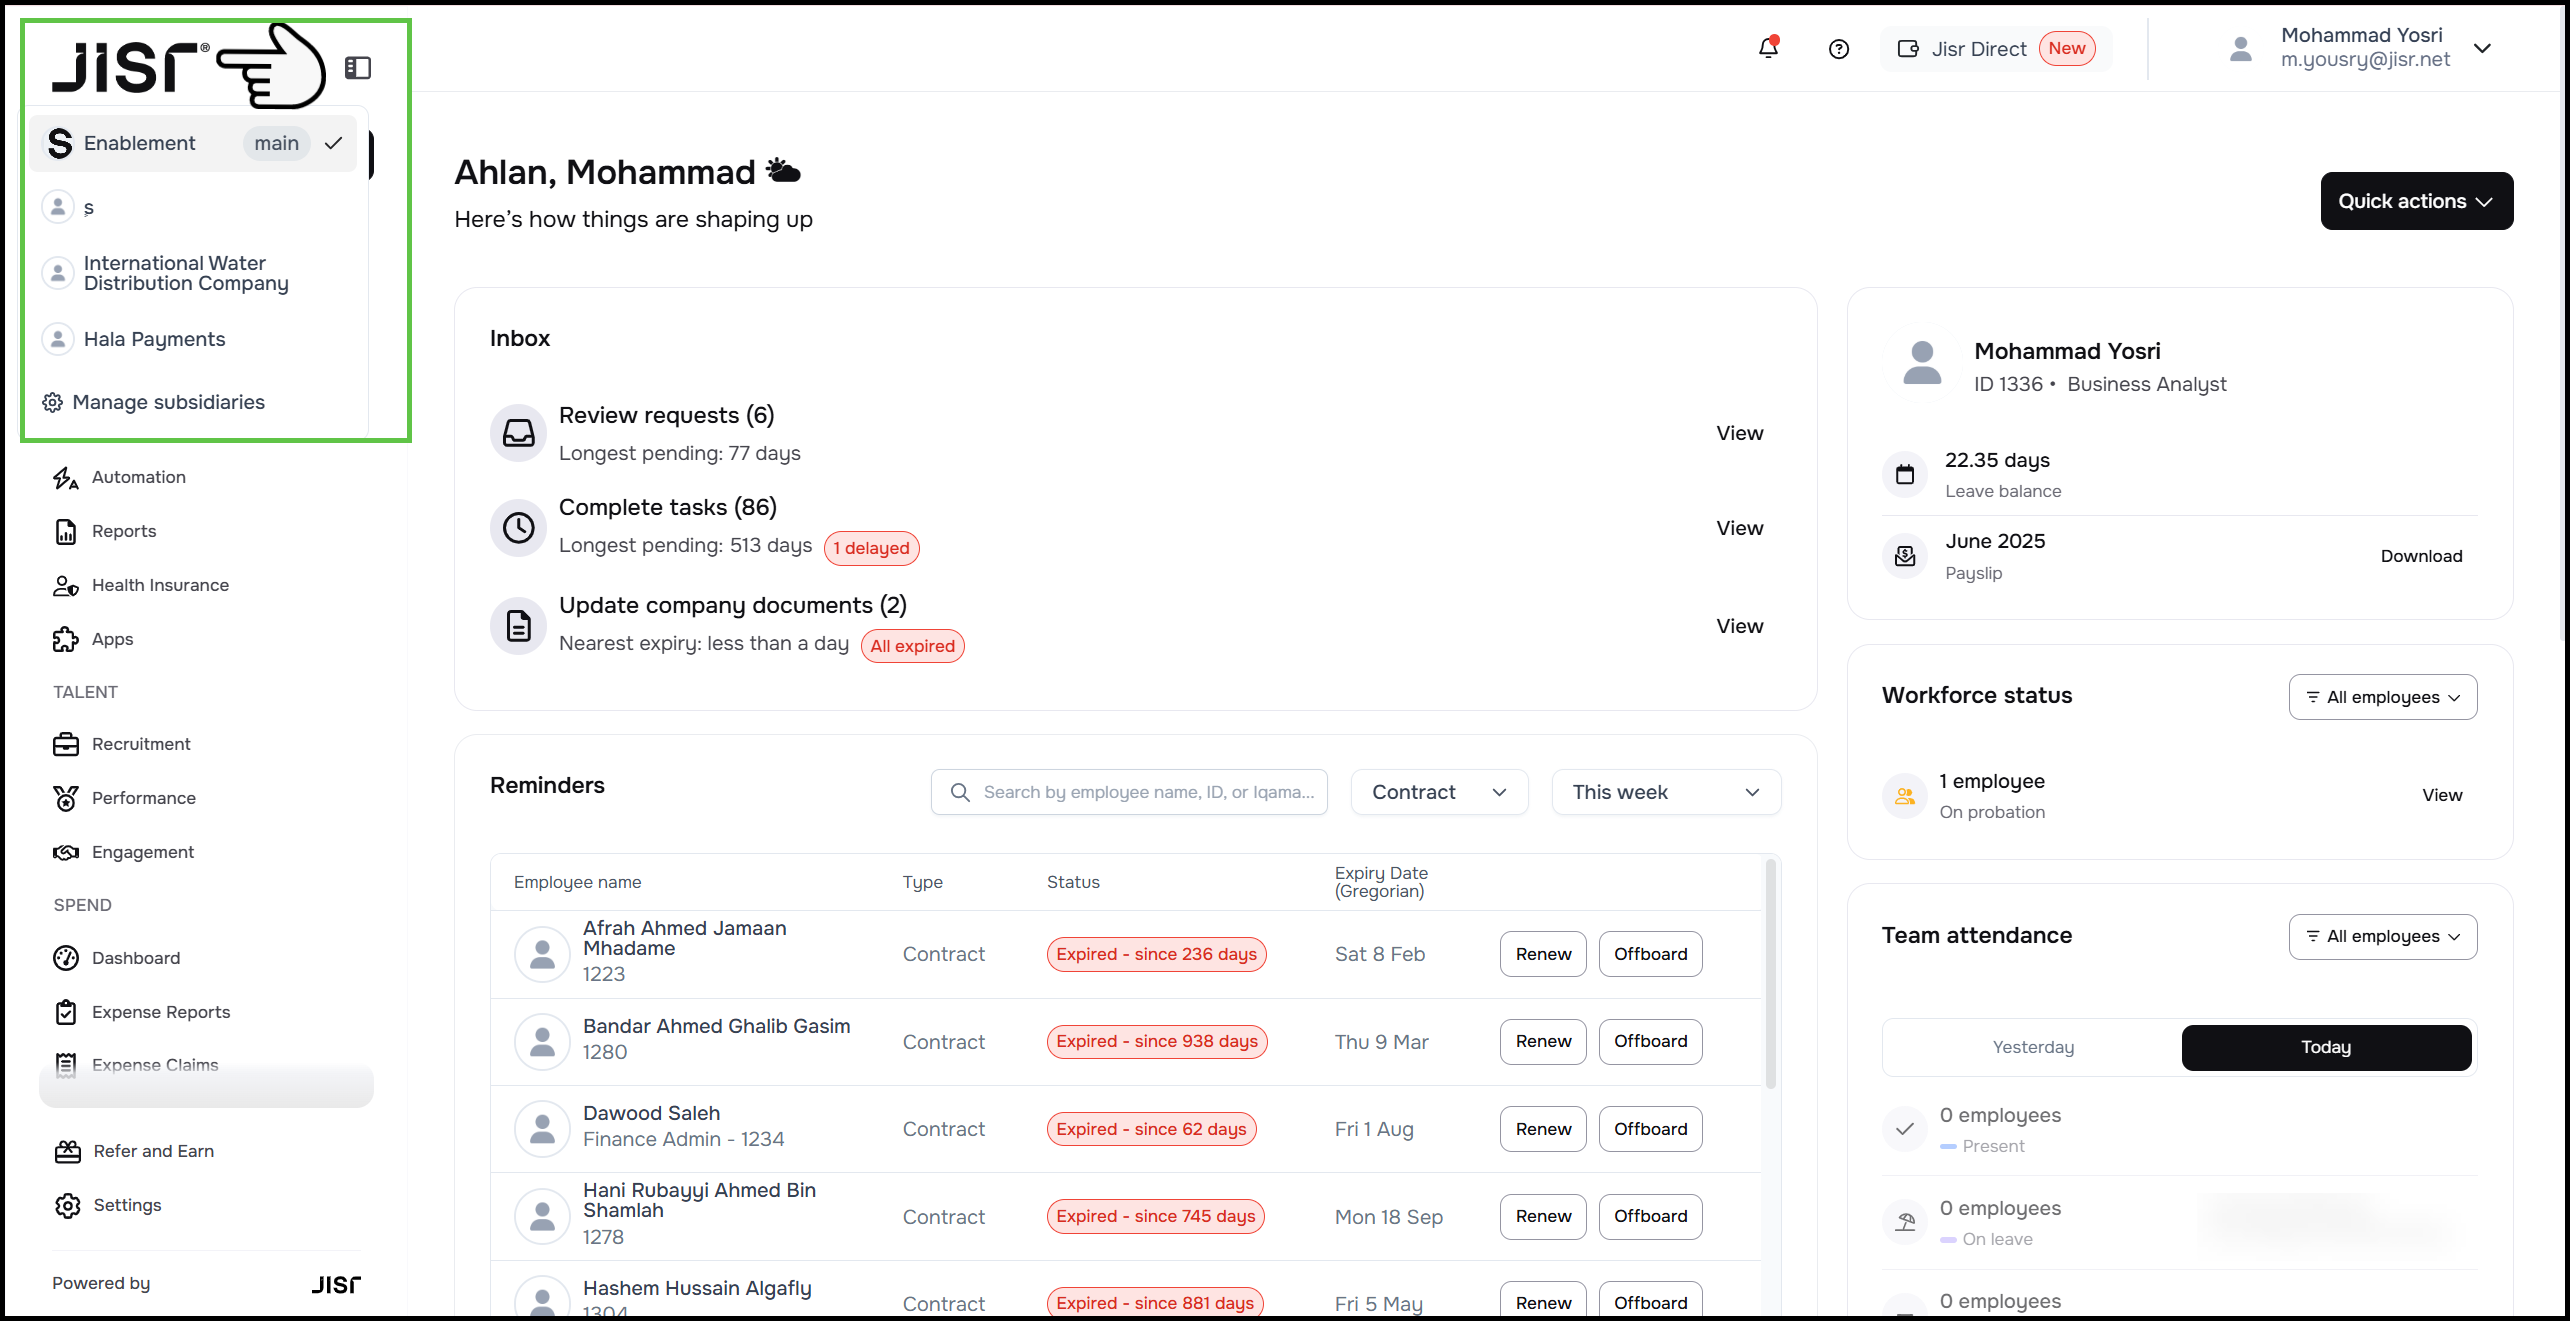Collapse sidebar with panel toggle icon
The width and height of the screenshot is (2570, 1321).
(358, 68)
